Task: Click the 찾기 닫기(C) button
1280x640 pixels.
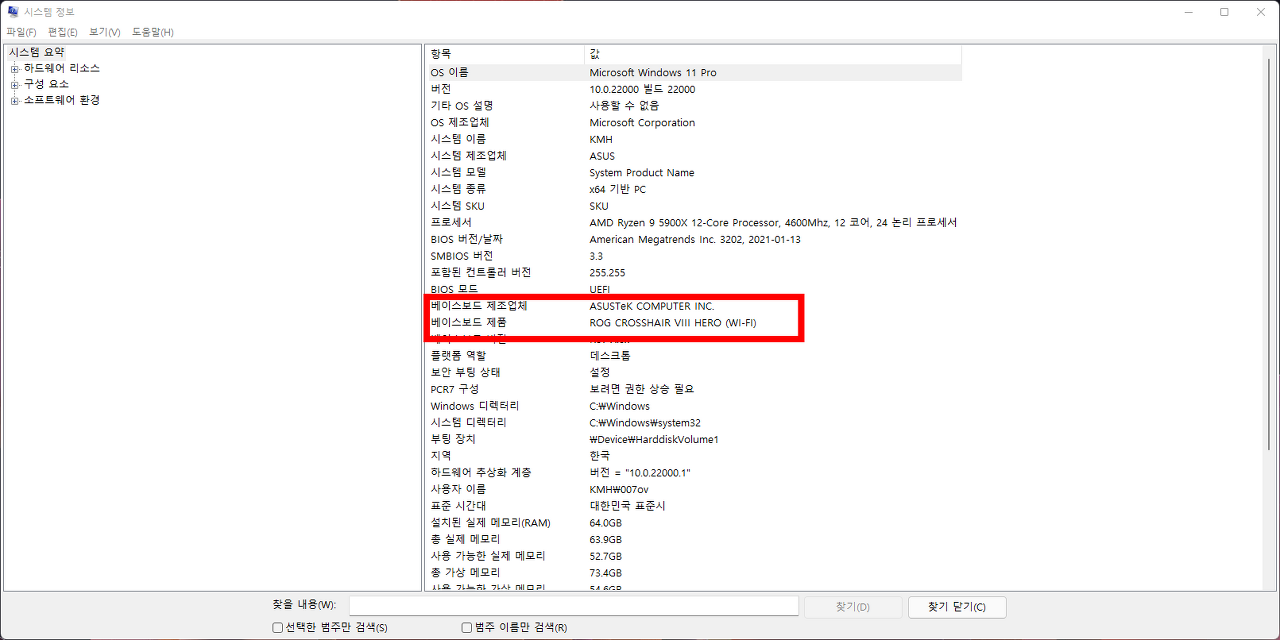Action: click(x=957, y=607)
